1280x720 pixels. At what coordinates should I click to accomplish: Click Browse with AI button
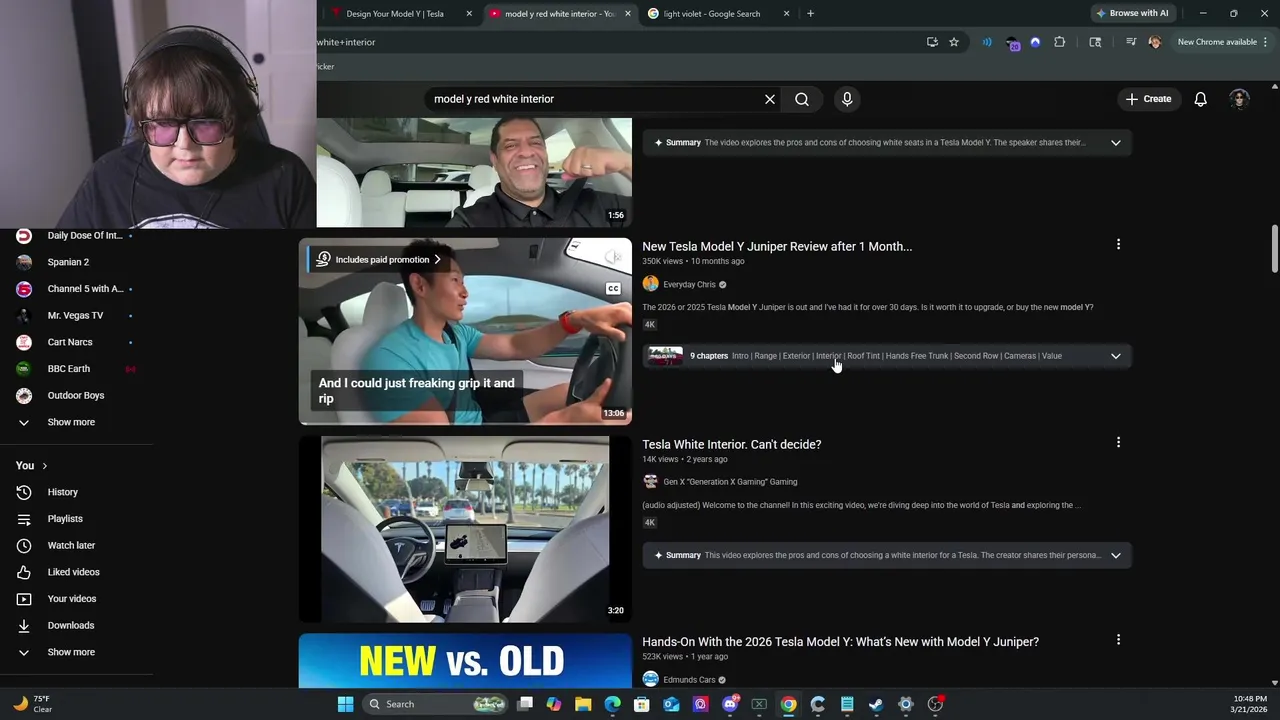coord(1132,13)
